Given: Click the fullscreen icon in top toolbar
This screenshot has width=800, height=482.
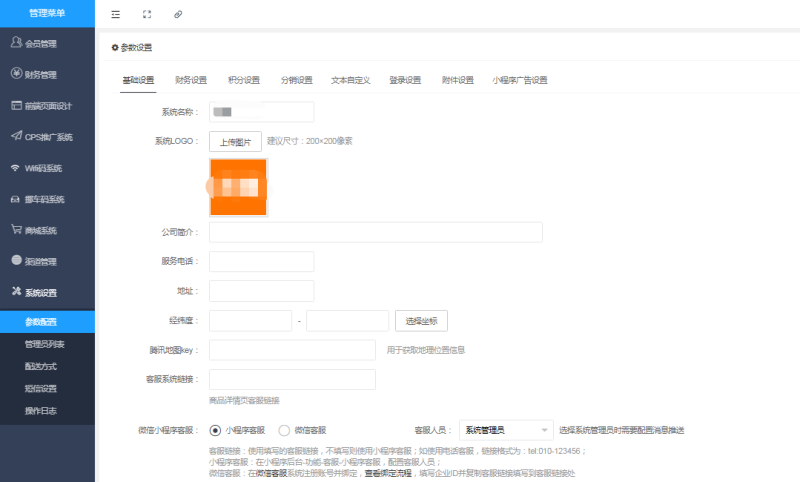Looking at the screenshot, I should [147, 14].
